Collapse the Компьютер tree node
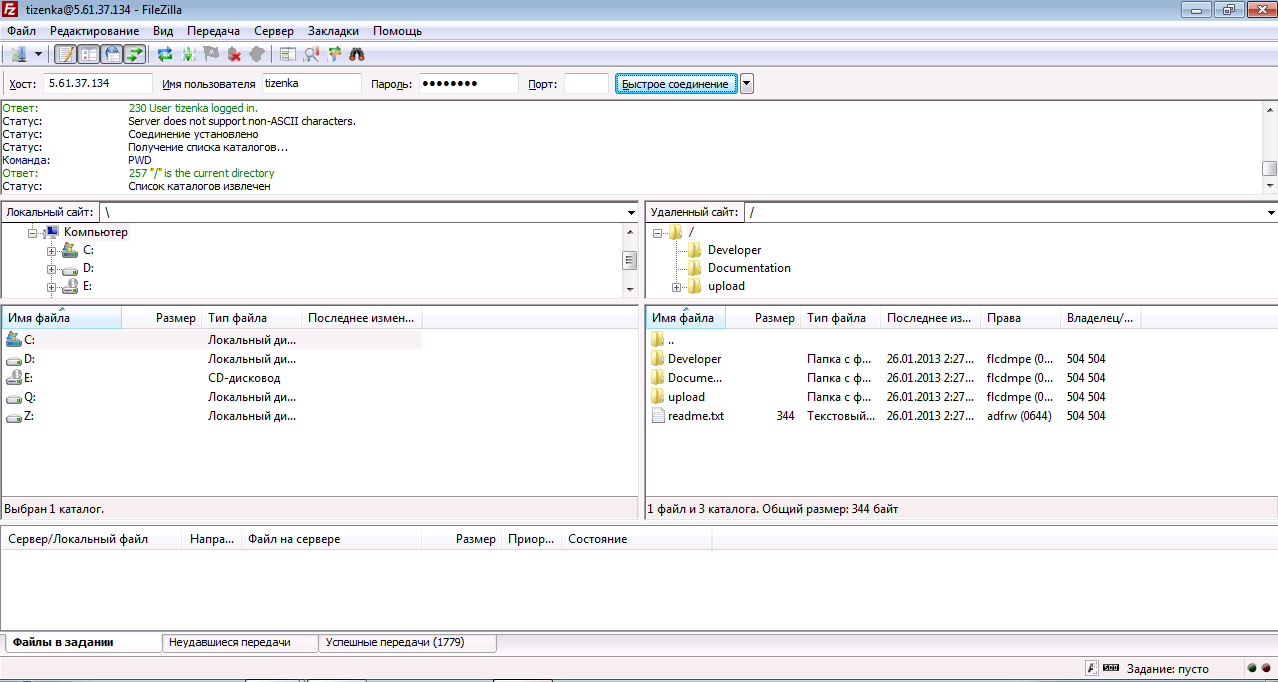 33,232
